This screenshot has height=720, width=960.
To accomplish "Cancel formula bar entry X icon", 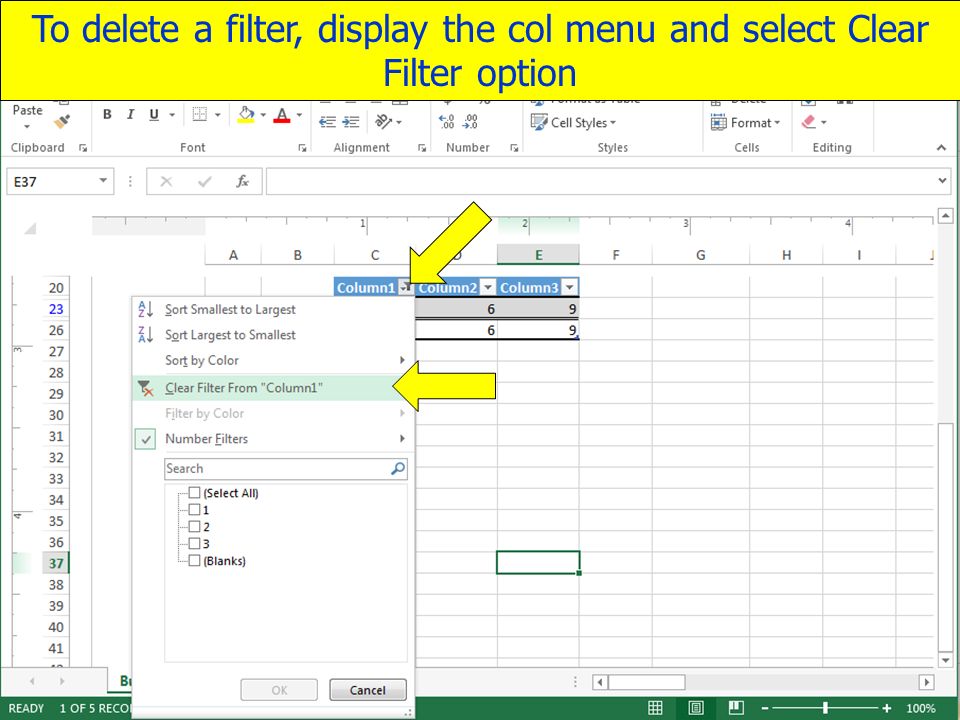I will [166, 181].
